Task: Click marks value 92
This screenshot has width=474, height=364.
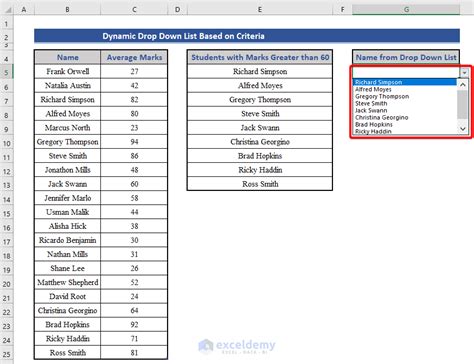Action: 134,324
